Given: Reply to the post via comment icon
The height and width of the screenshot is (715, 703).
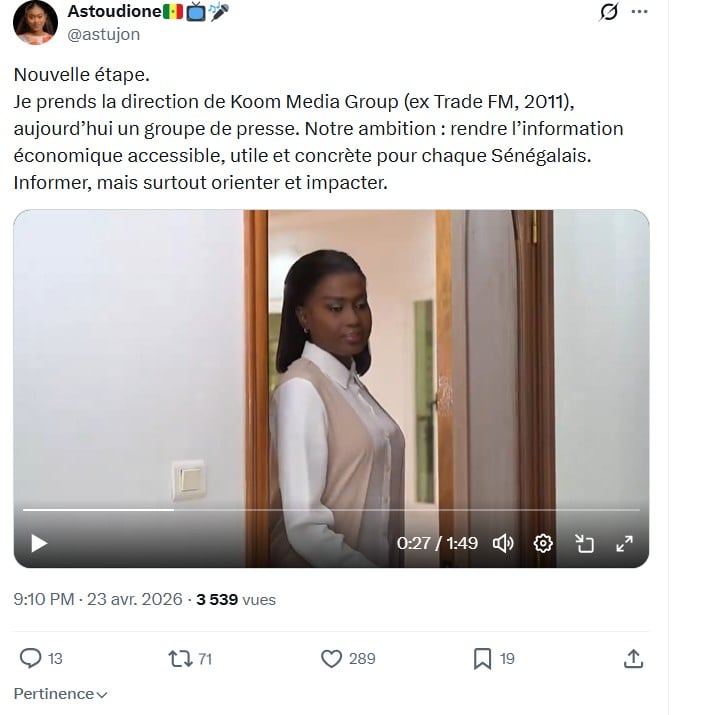Looking at the screenshot, I should click(31, 658).
